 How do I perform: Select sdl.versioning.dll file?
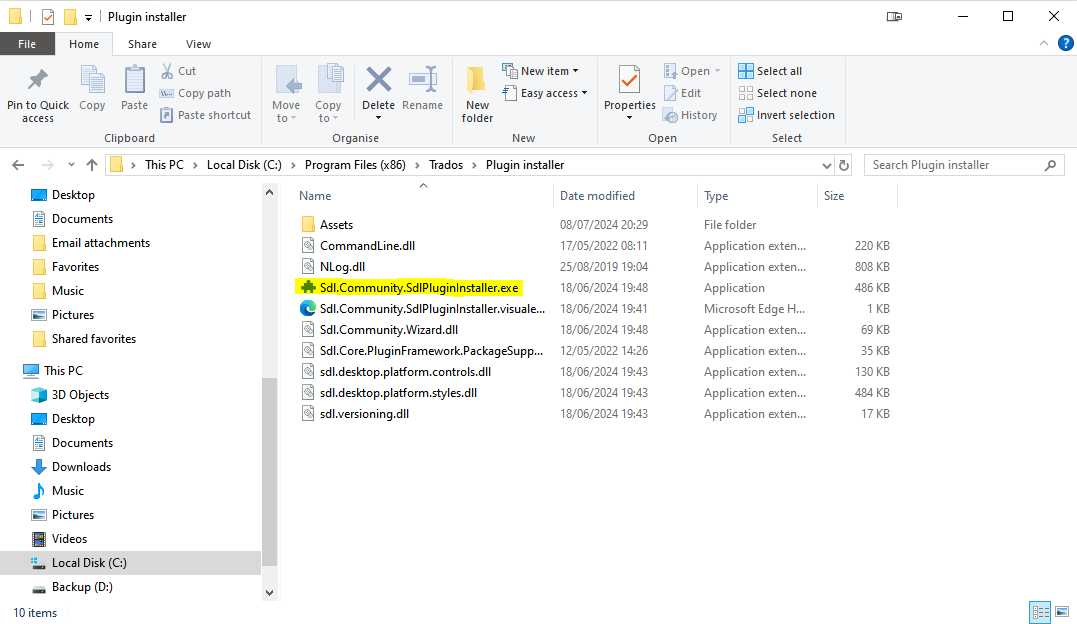355,414
